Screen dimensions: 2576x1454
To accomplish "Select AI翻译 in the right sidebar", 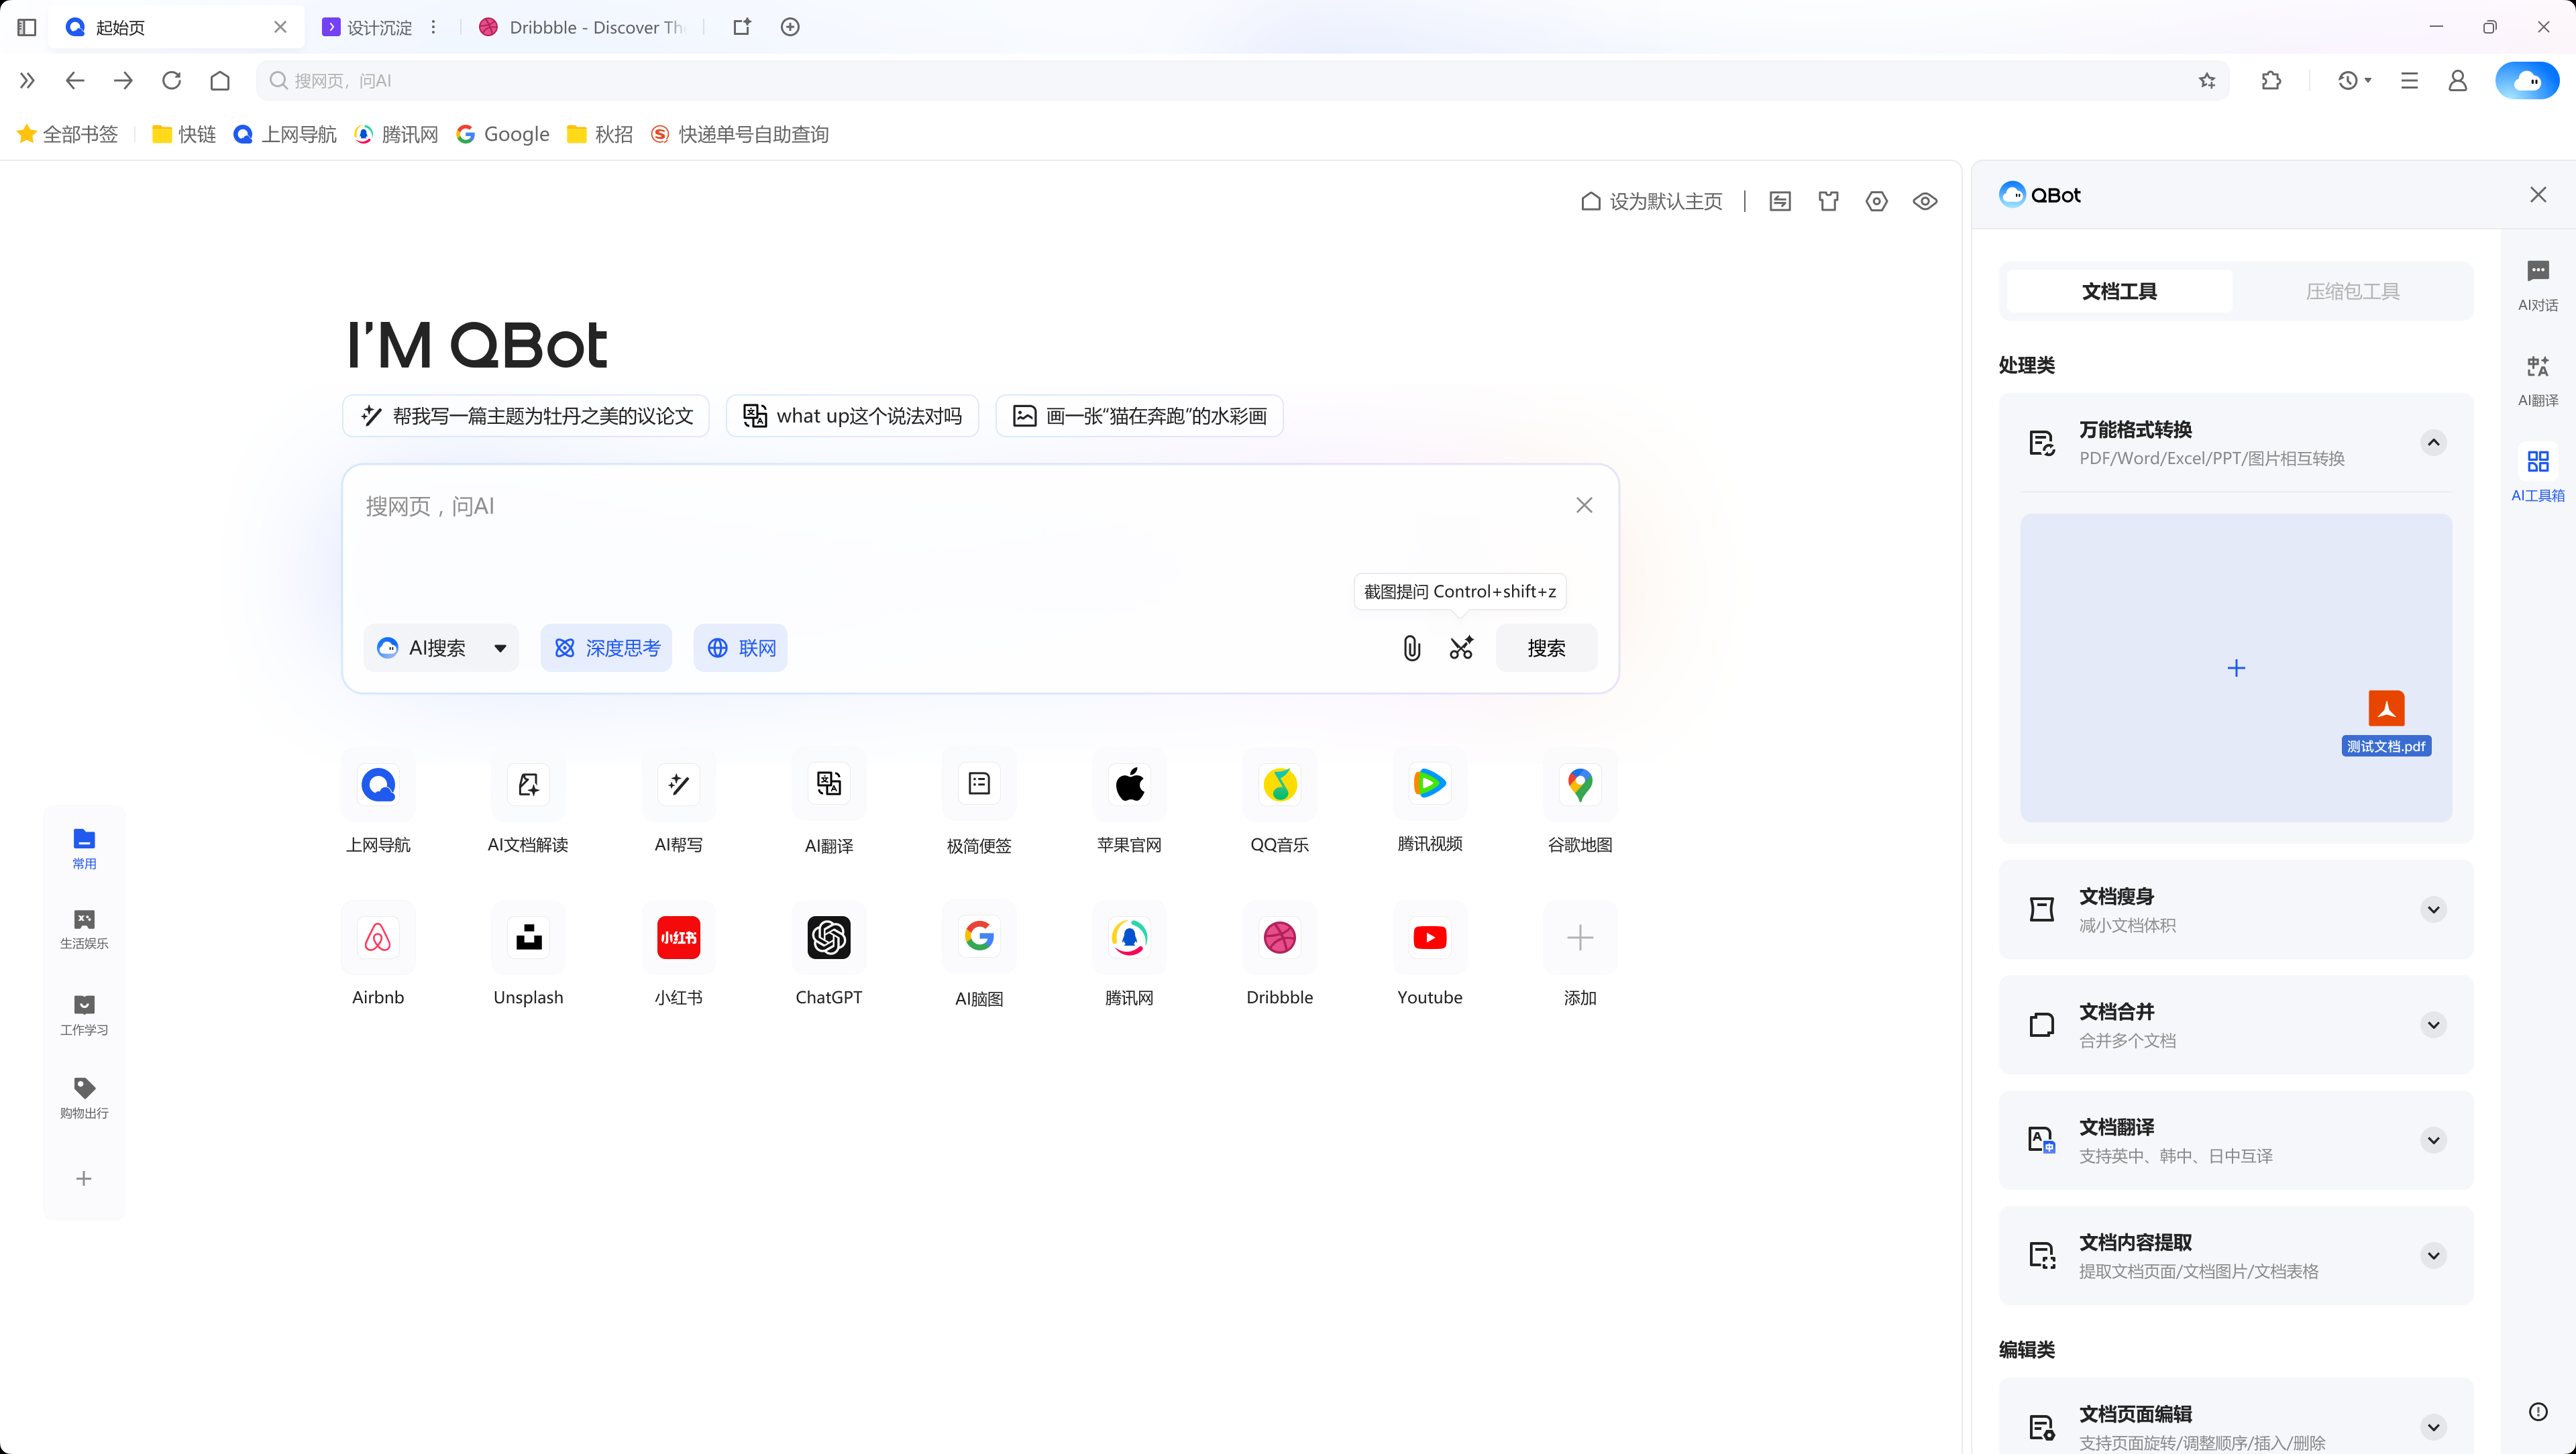I will (2538, 378).
